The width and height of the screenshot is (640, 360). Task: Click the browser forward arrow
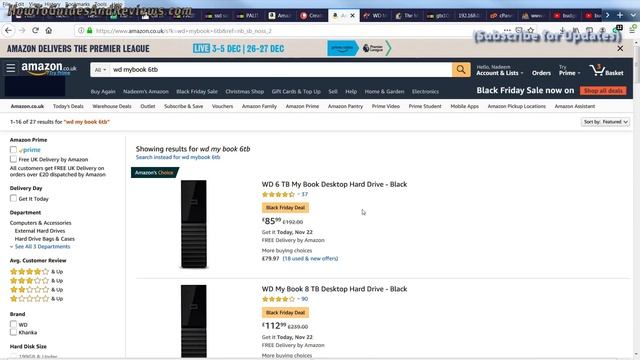click(x=22, y=31)
